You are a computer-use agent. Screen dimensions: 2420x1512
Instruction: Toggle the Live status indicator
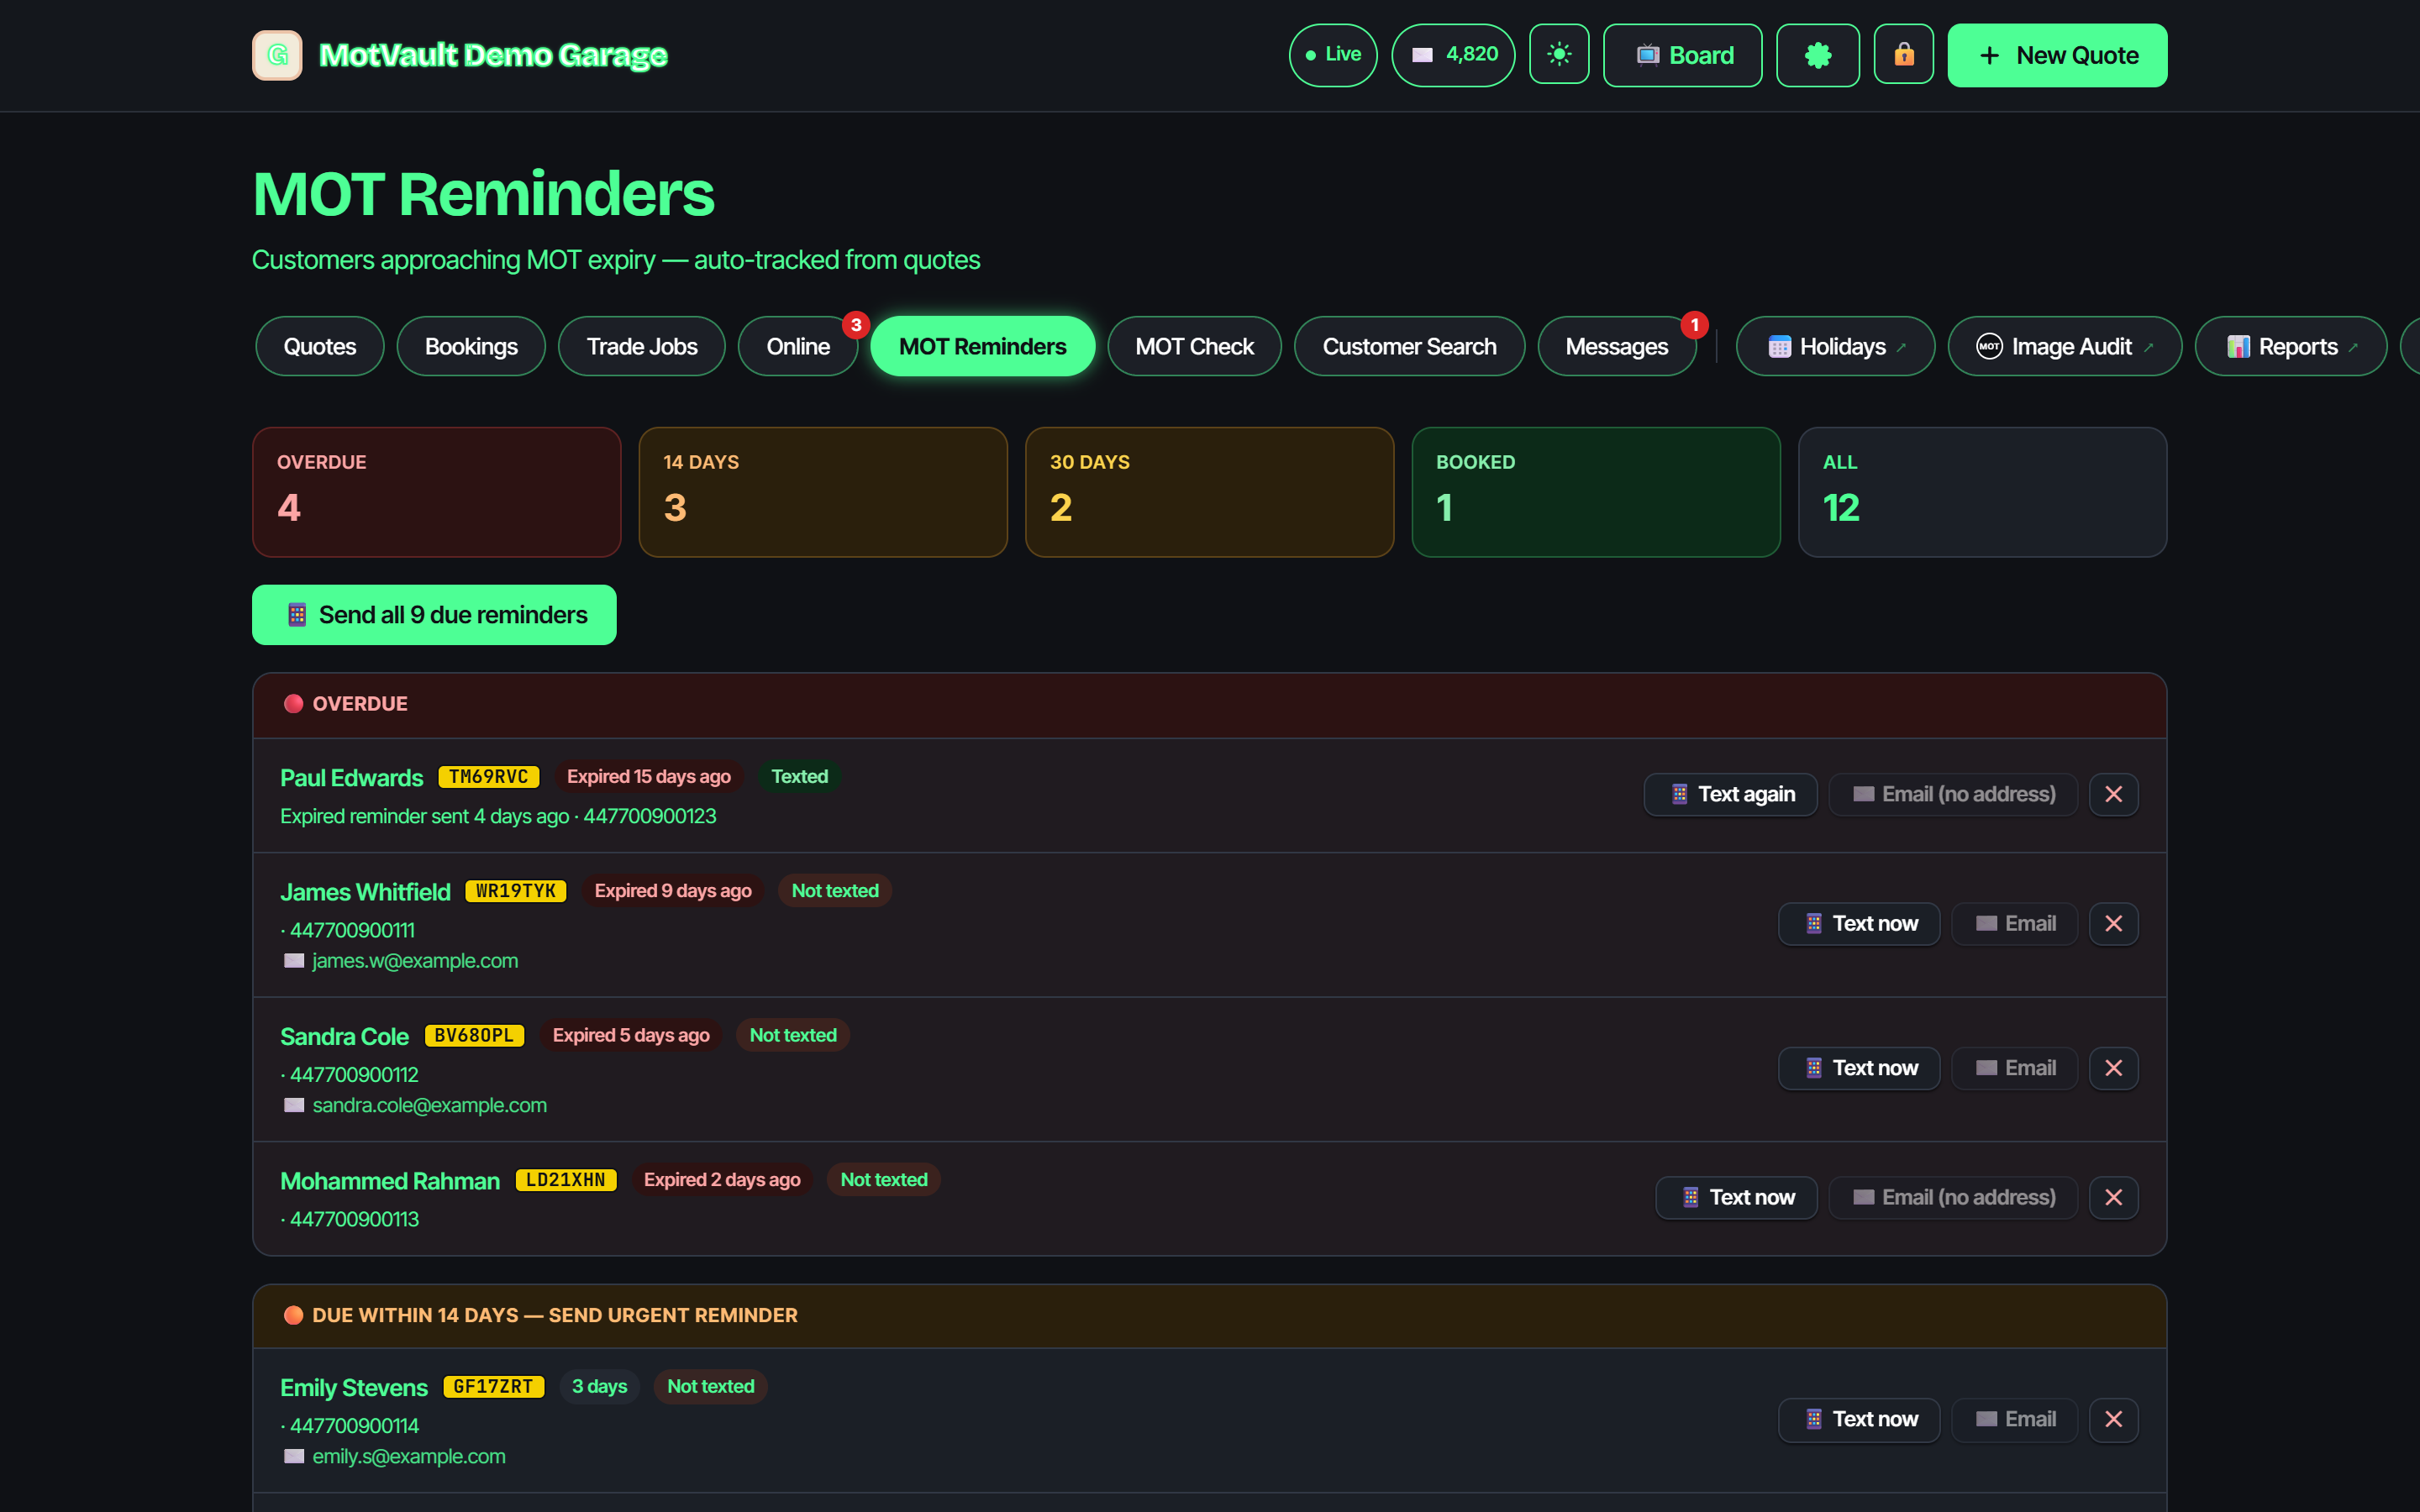point(1333,55)
